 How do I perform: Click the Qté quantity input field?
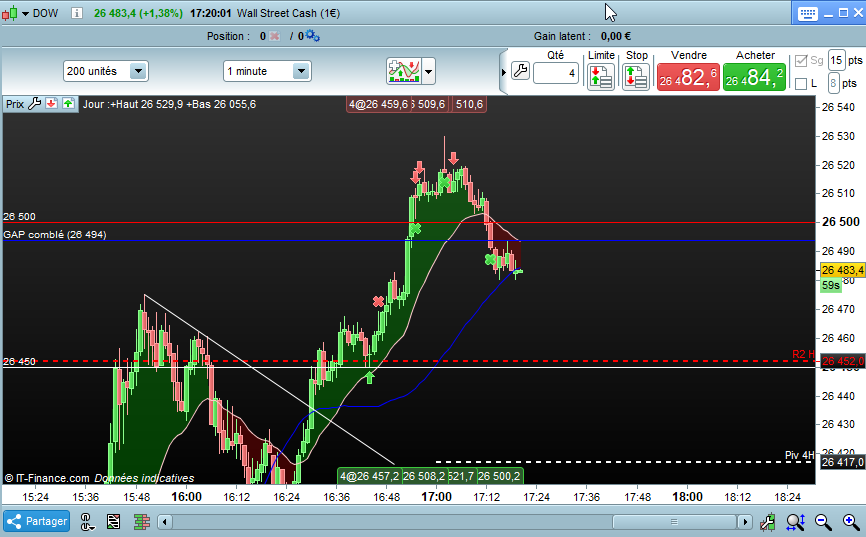(x=556, y=73)
